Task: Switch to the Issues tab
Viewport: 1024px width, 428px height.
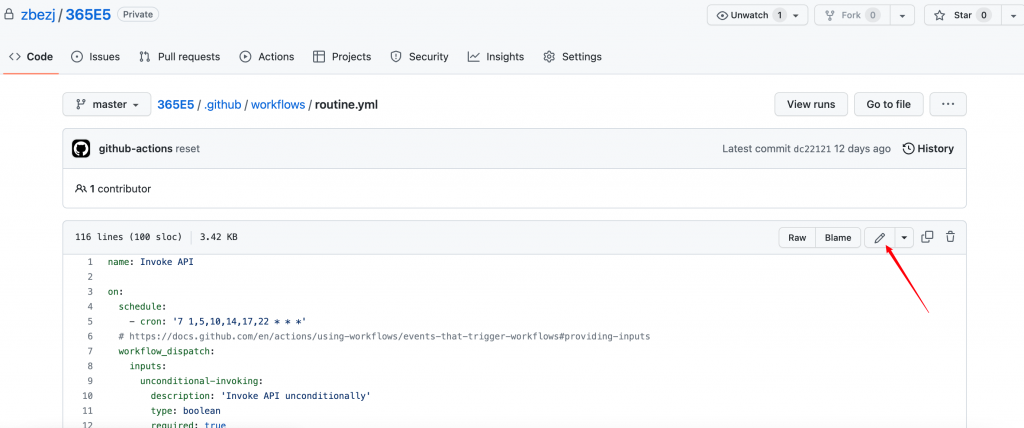Action: (x=95, y=57)
